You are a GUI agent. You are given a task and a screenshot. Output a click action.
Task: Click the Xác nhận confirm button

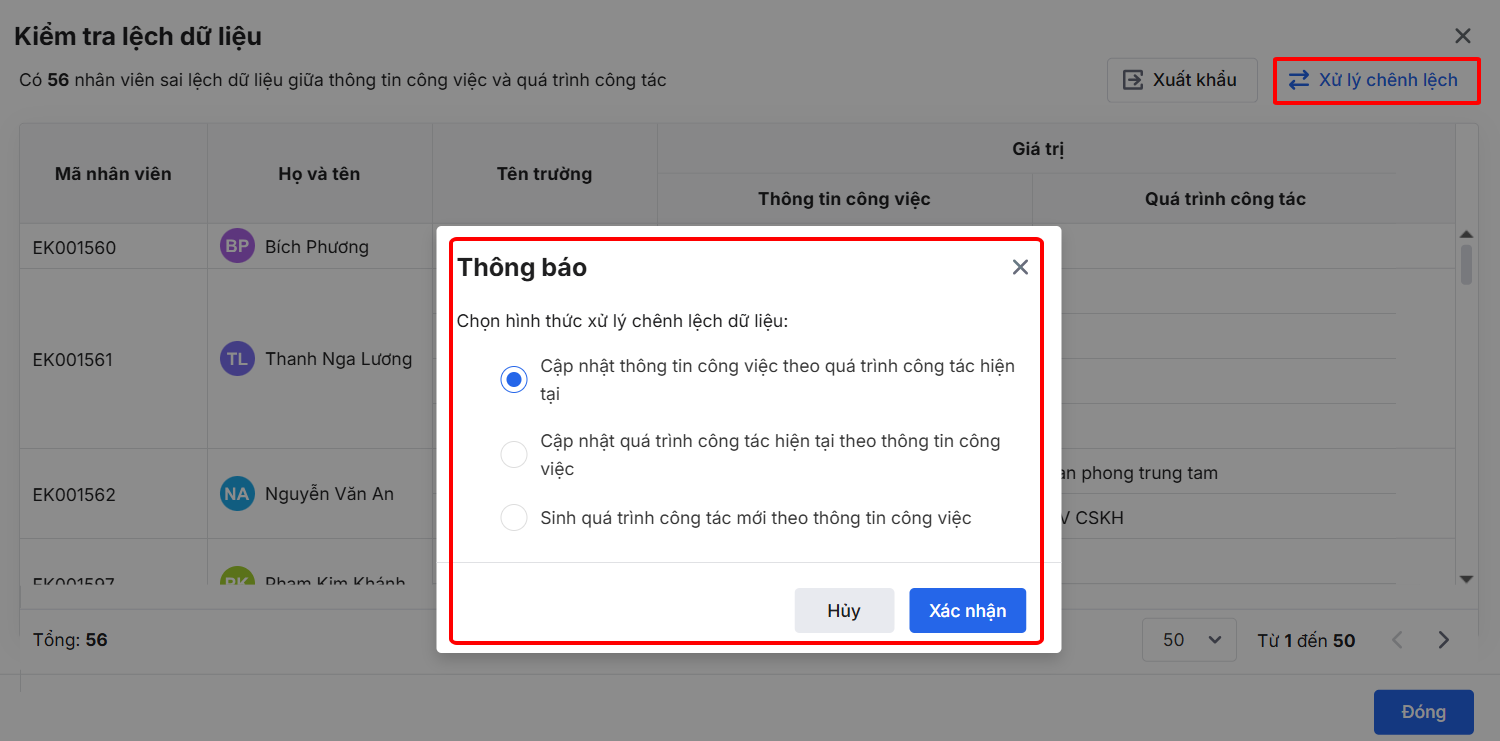pos(967,611)
